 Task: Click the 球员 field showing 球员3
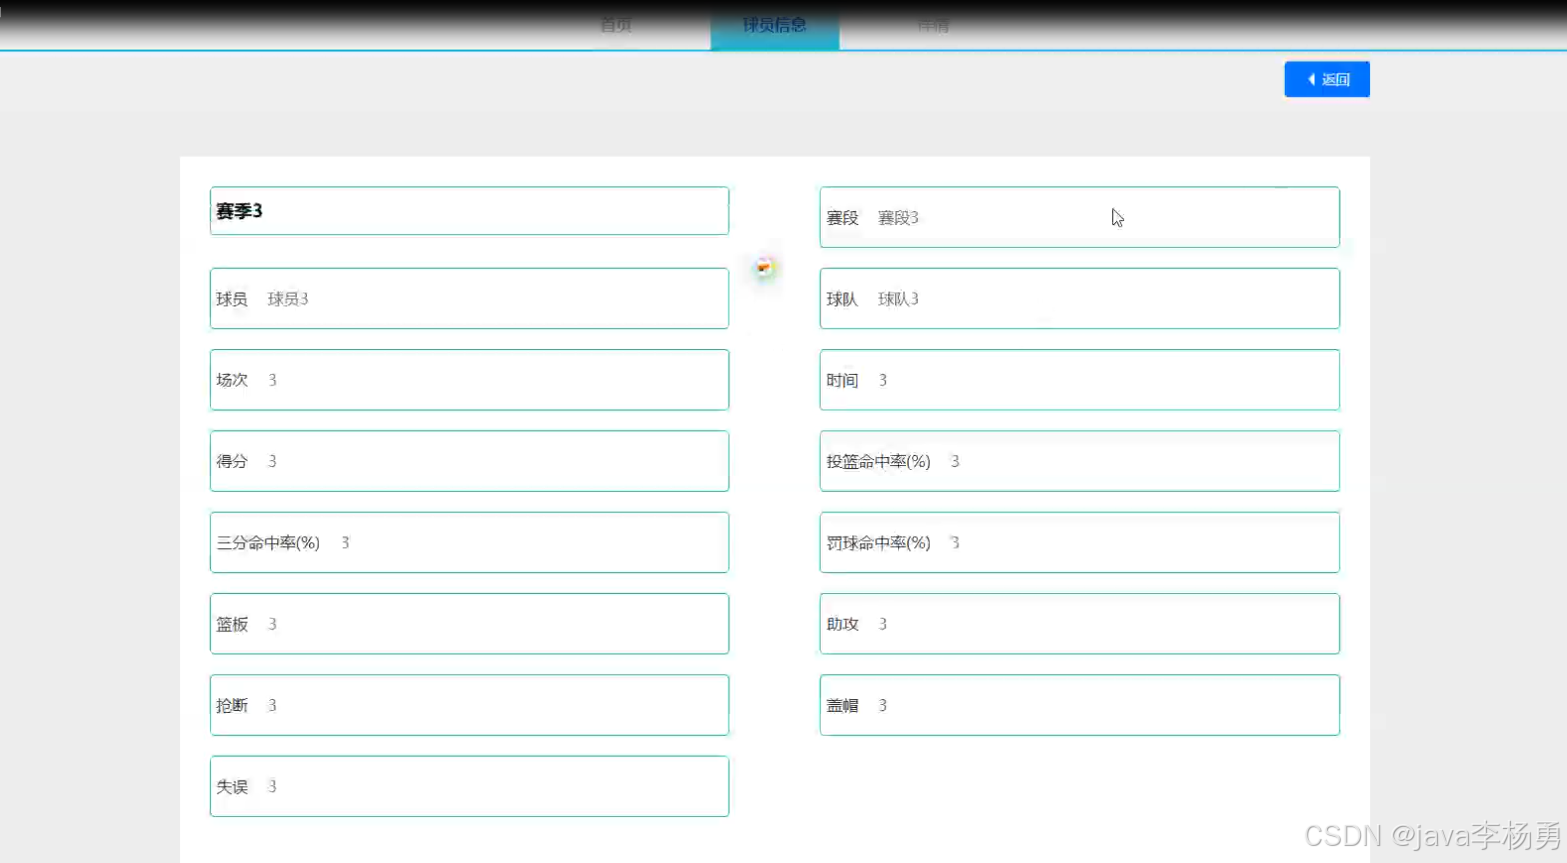(x=469, y=298)
